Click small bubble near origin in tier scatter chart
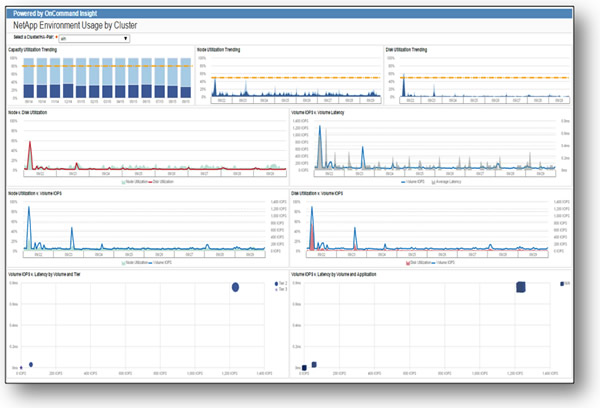This screenshot has width=600, height=408. click(31, 364)
